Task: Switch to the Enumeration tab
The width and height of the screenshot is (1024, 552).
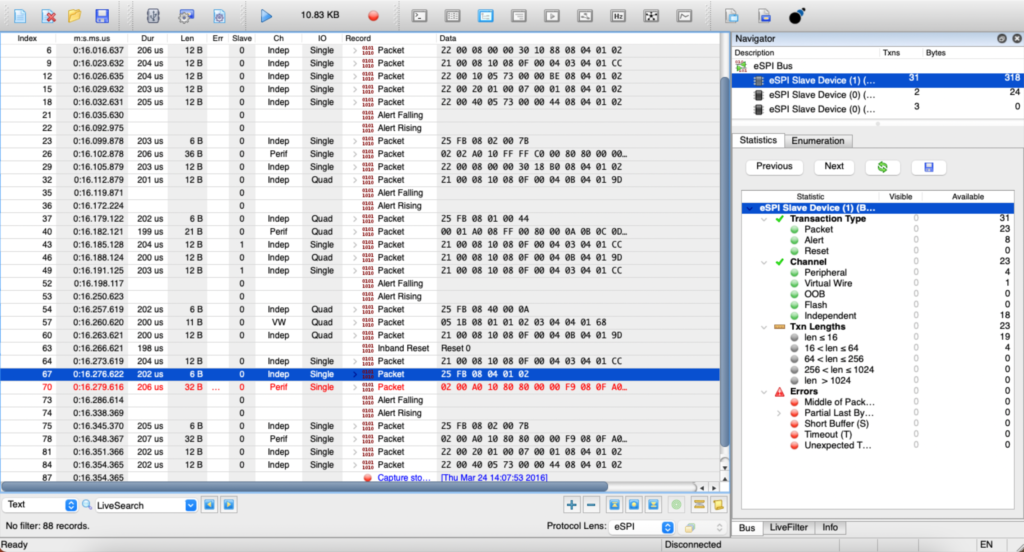Action: pos(818,141)
